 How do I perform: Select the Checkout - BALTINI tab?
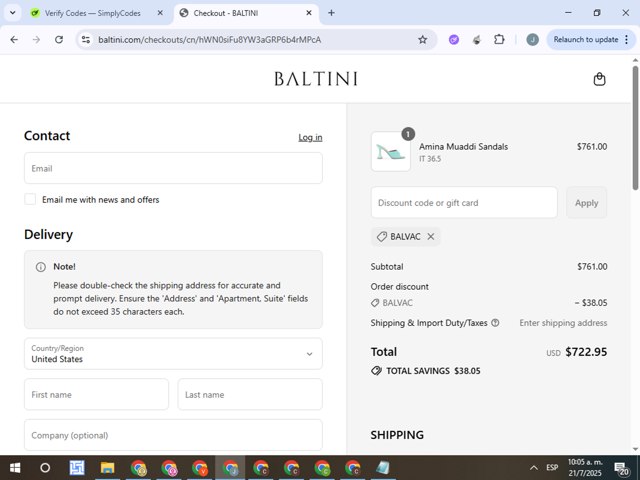[246, 13]
